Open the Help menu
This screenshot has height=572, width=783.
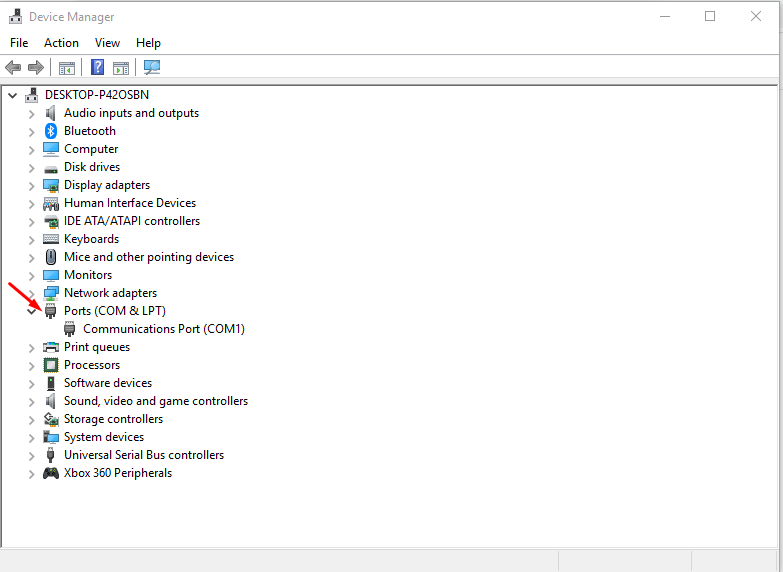coord(148,43)
